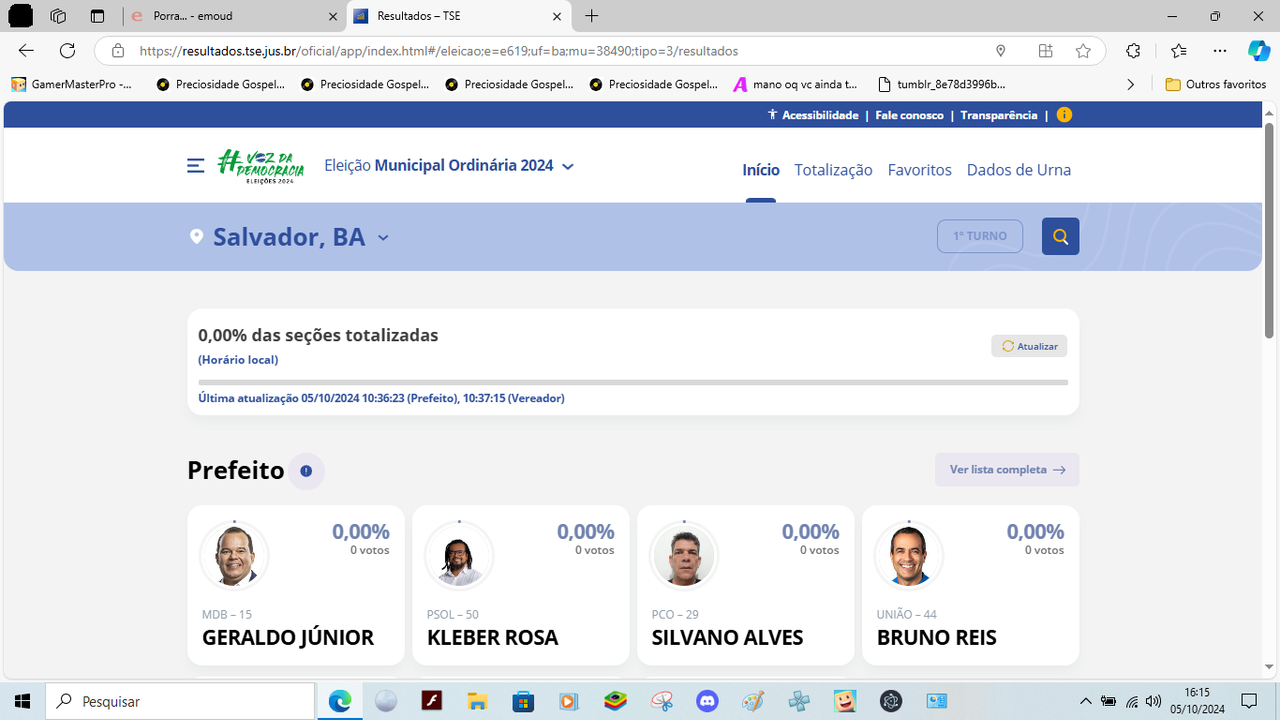The image size is (1280, 720).
Task: Select Silvano Alves candidate photo
Action: click(x=684, y=555)
